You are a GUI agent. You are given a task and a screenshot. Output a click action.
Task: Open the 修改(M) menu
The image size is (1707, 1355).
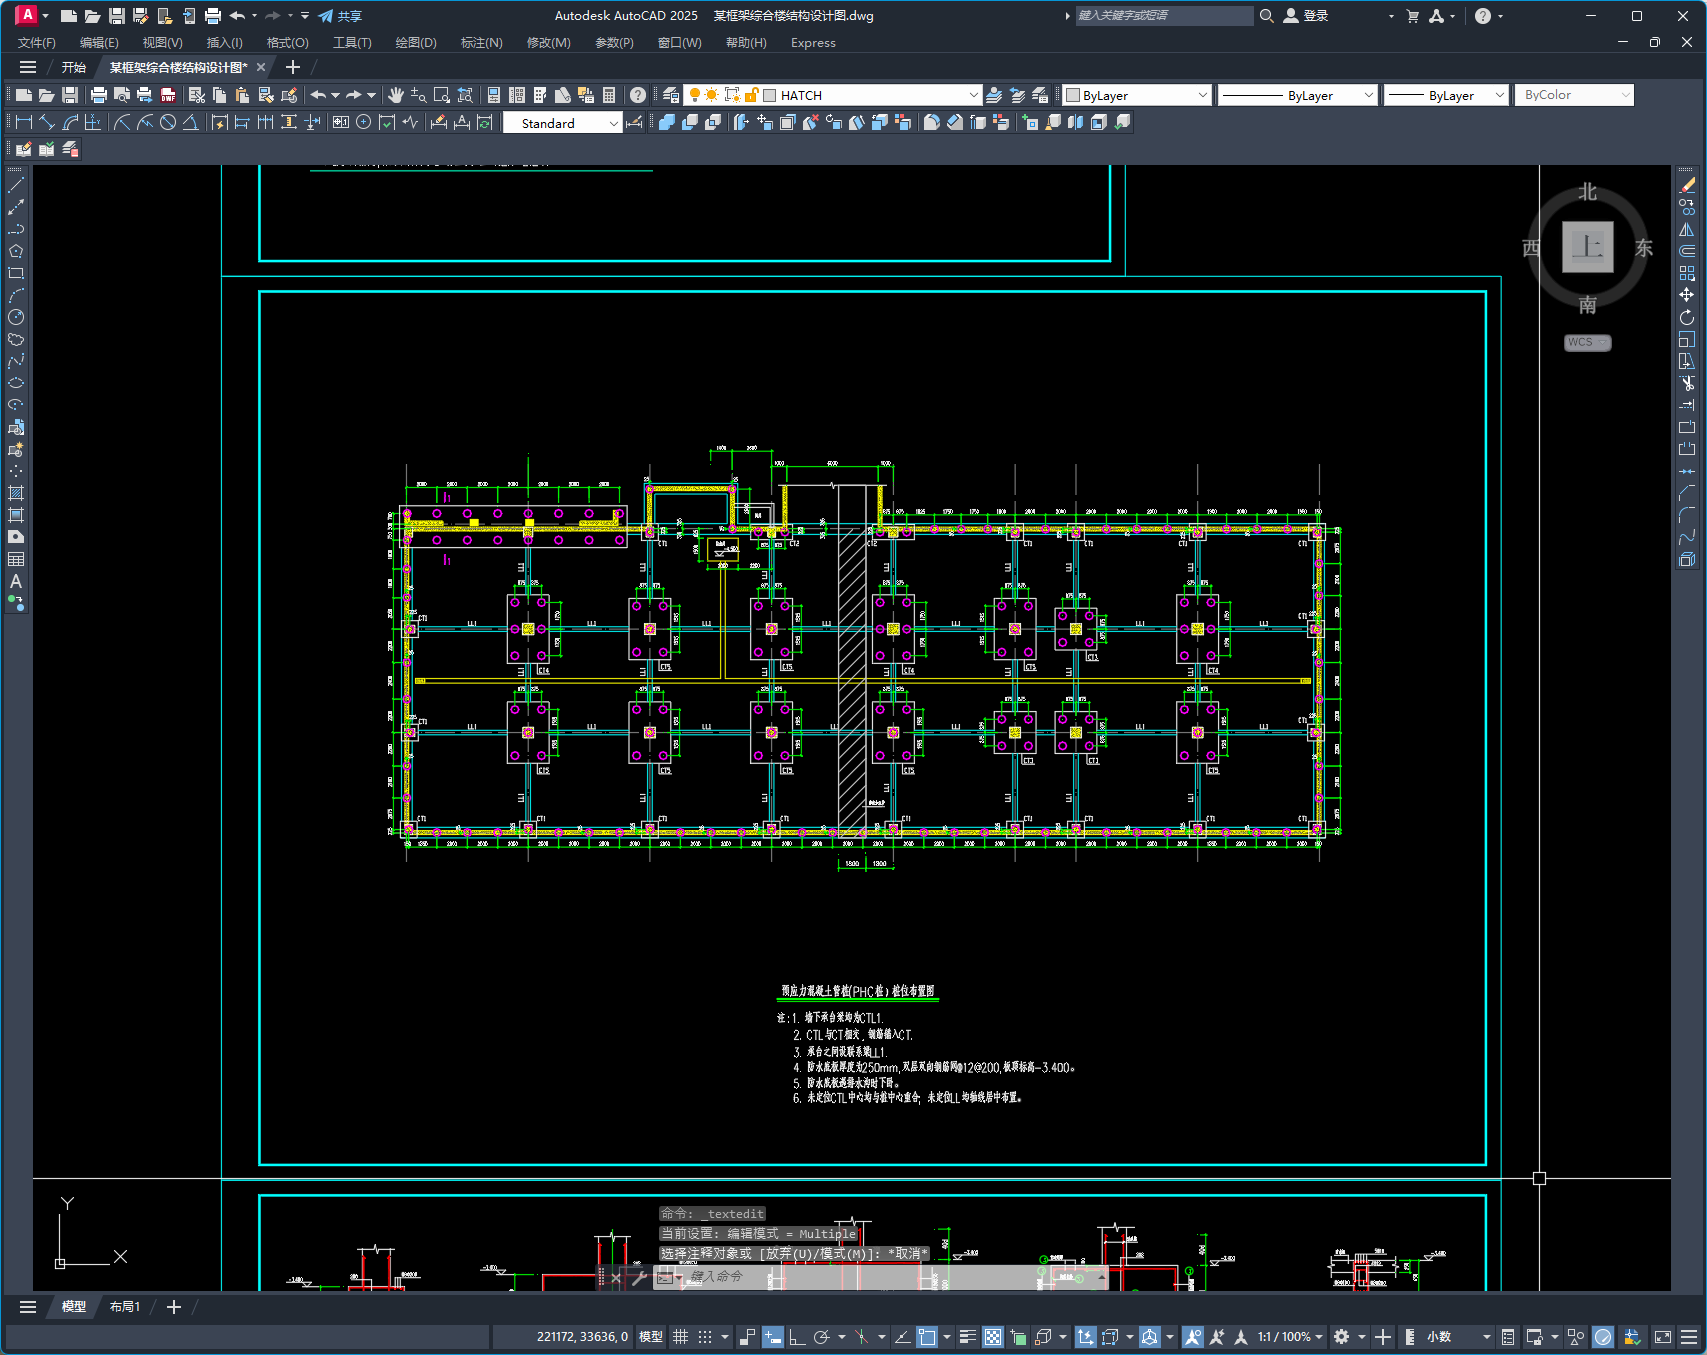tap(548, 43)
